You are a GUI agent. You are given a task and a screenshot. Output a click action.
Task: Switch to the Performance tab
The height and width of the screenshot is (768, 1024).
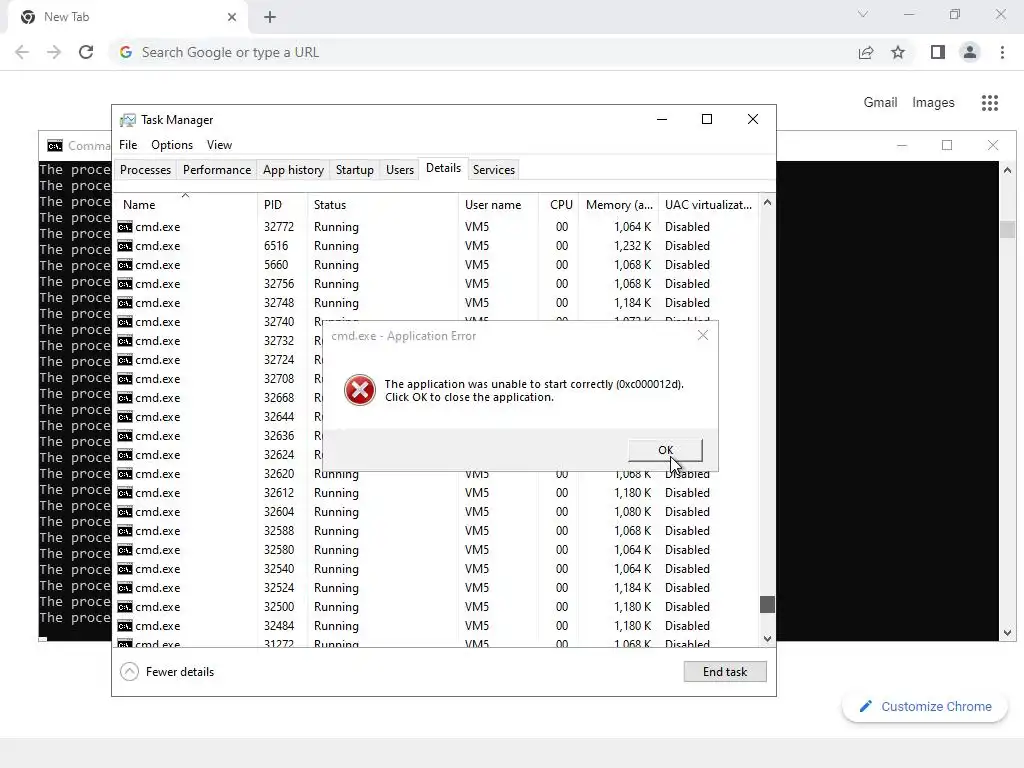(x=217, y=170)
